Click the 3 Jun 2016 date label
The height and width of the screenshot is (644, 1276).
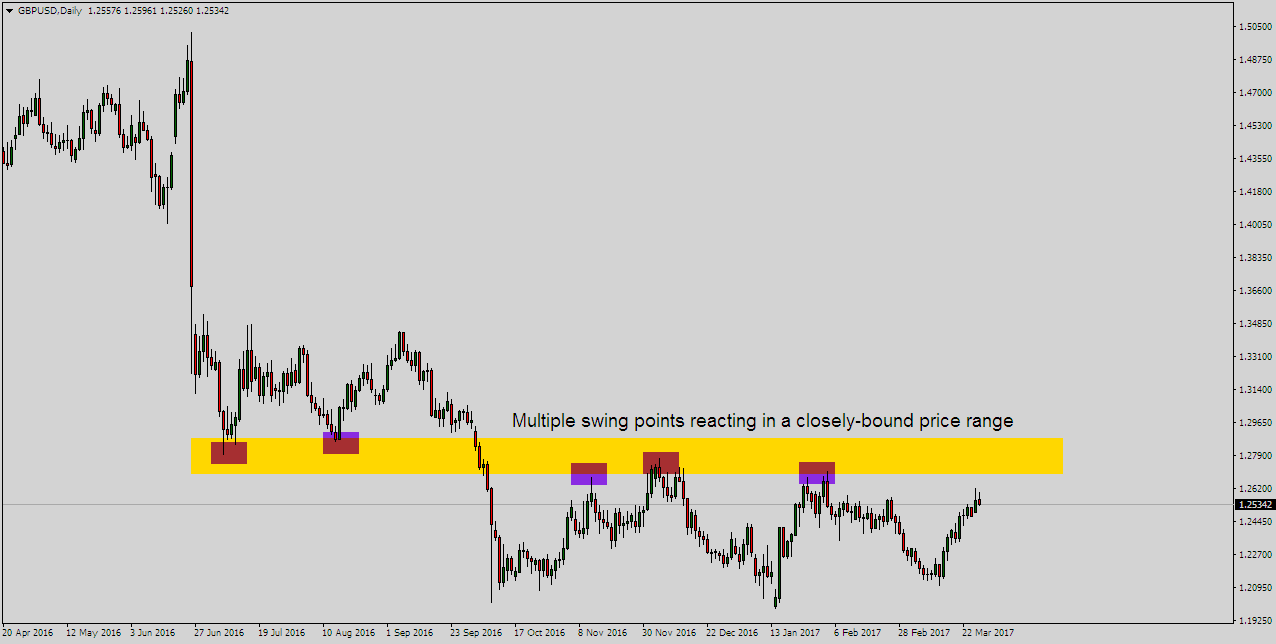pos(155,633)
